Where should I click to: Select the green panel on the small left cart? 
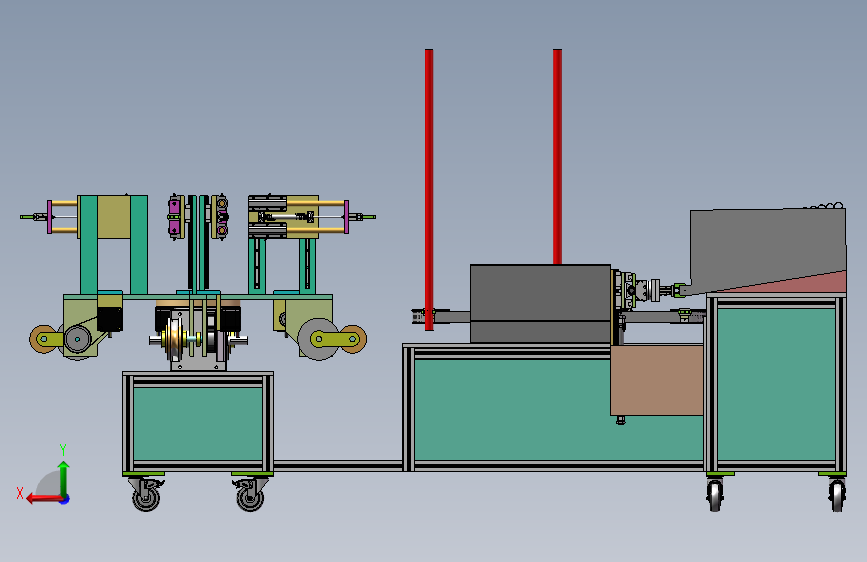pos(197,423)
